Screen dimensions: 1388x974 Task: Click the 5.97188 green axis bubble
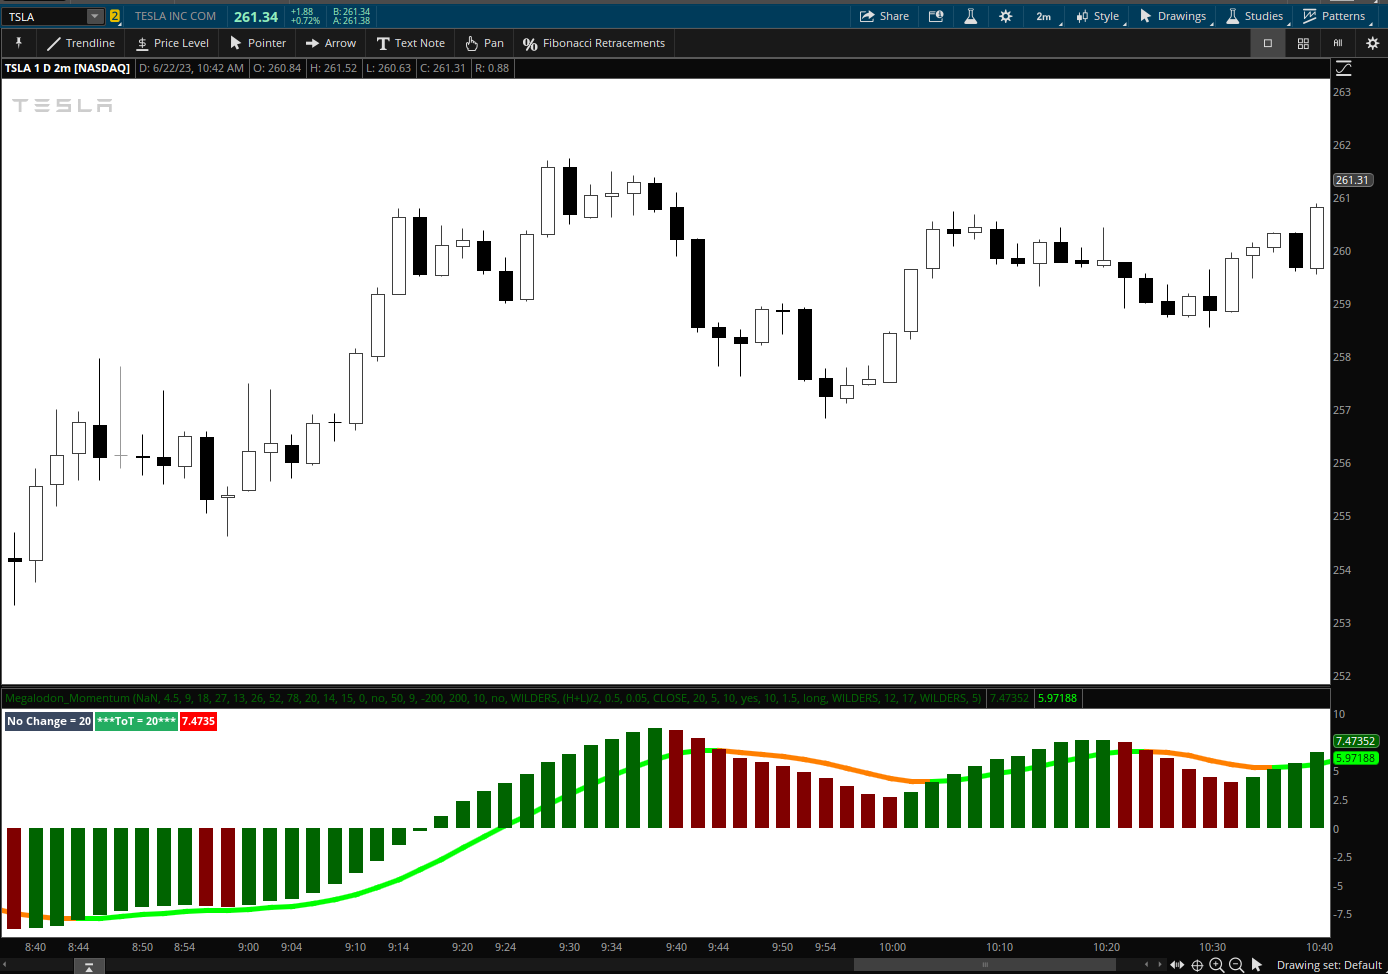pos(1356,758)
